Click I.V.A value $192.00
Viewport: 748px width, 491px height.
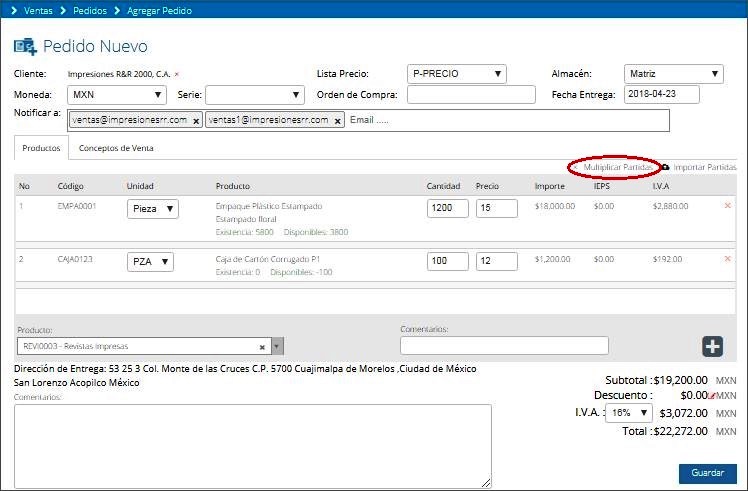(x=667, y=259)
